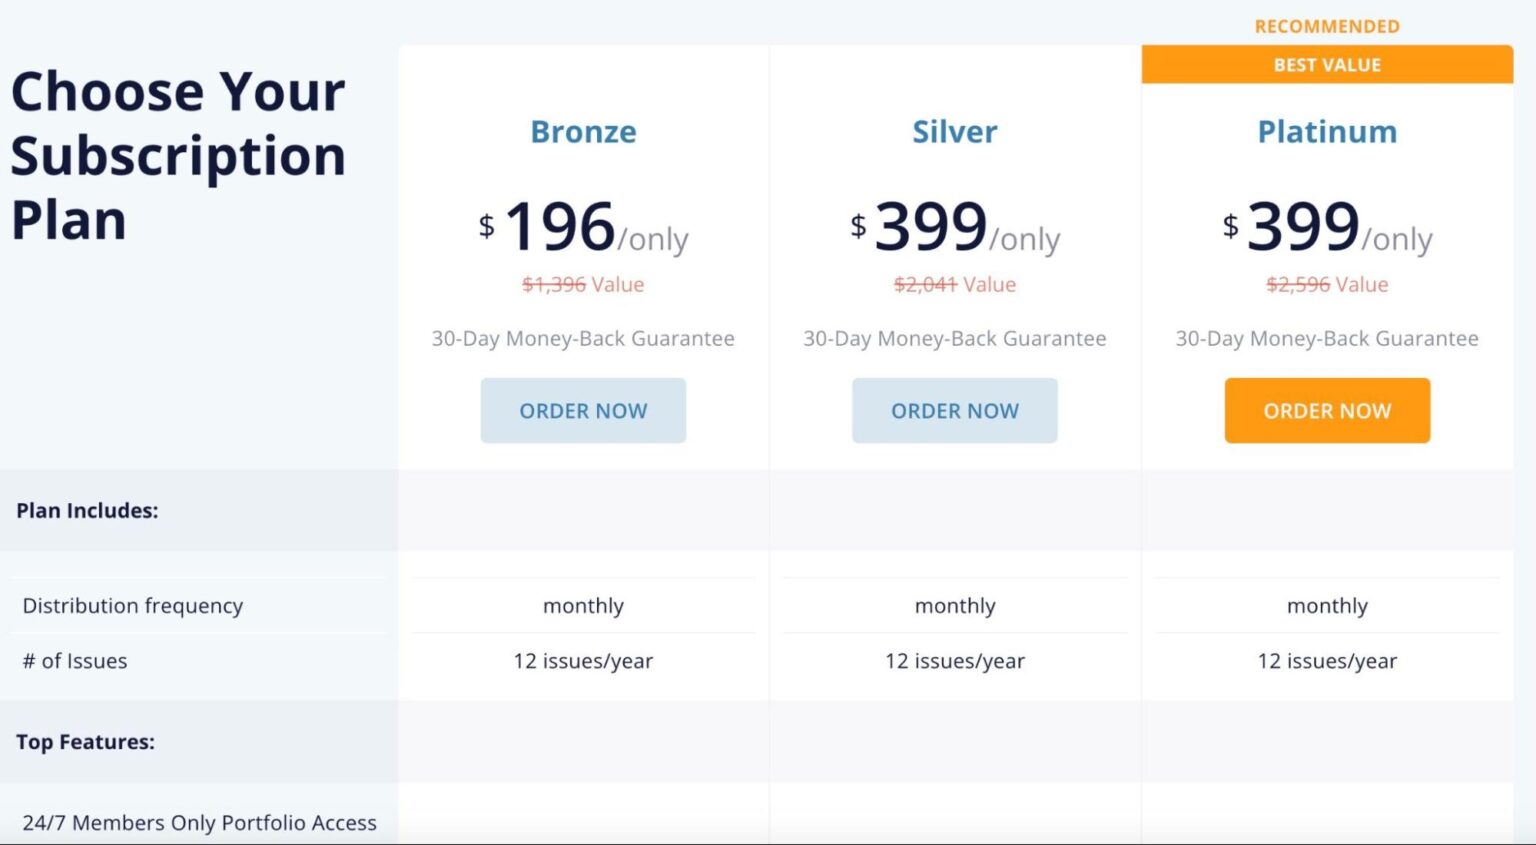The image size is (1536, 845).
Task: Click the # of Issues row label
Action: coord(75,661)
